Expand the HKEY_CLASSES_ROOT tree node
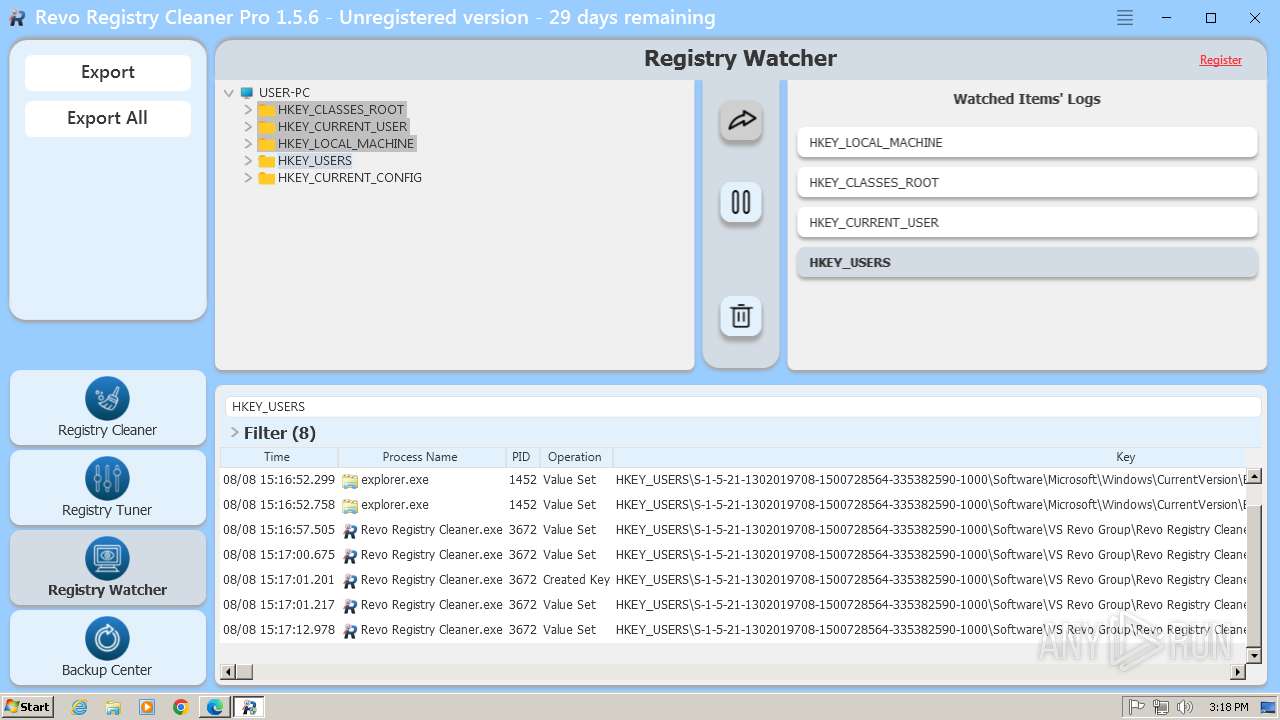 pos(248,110)
